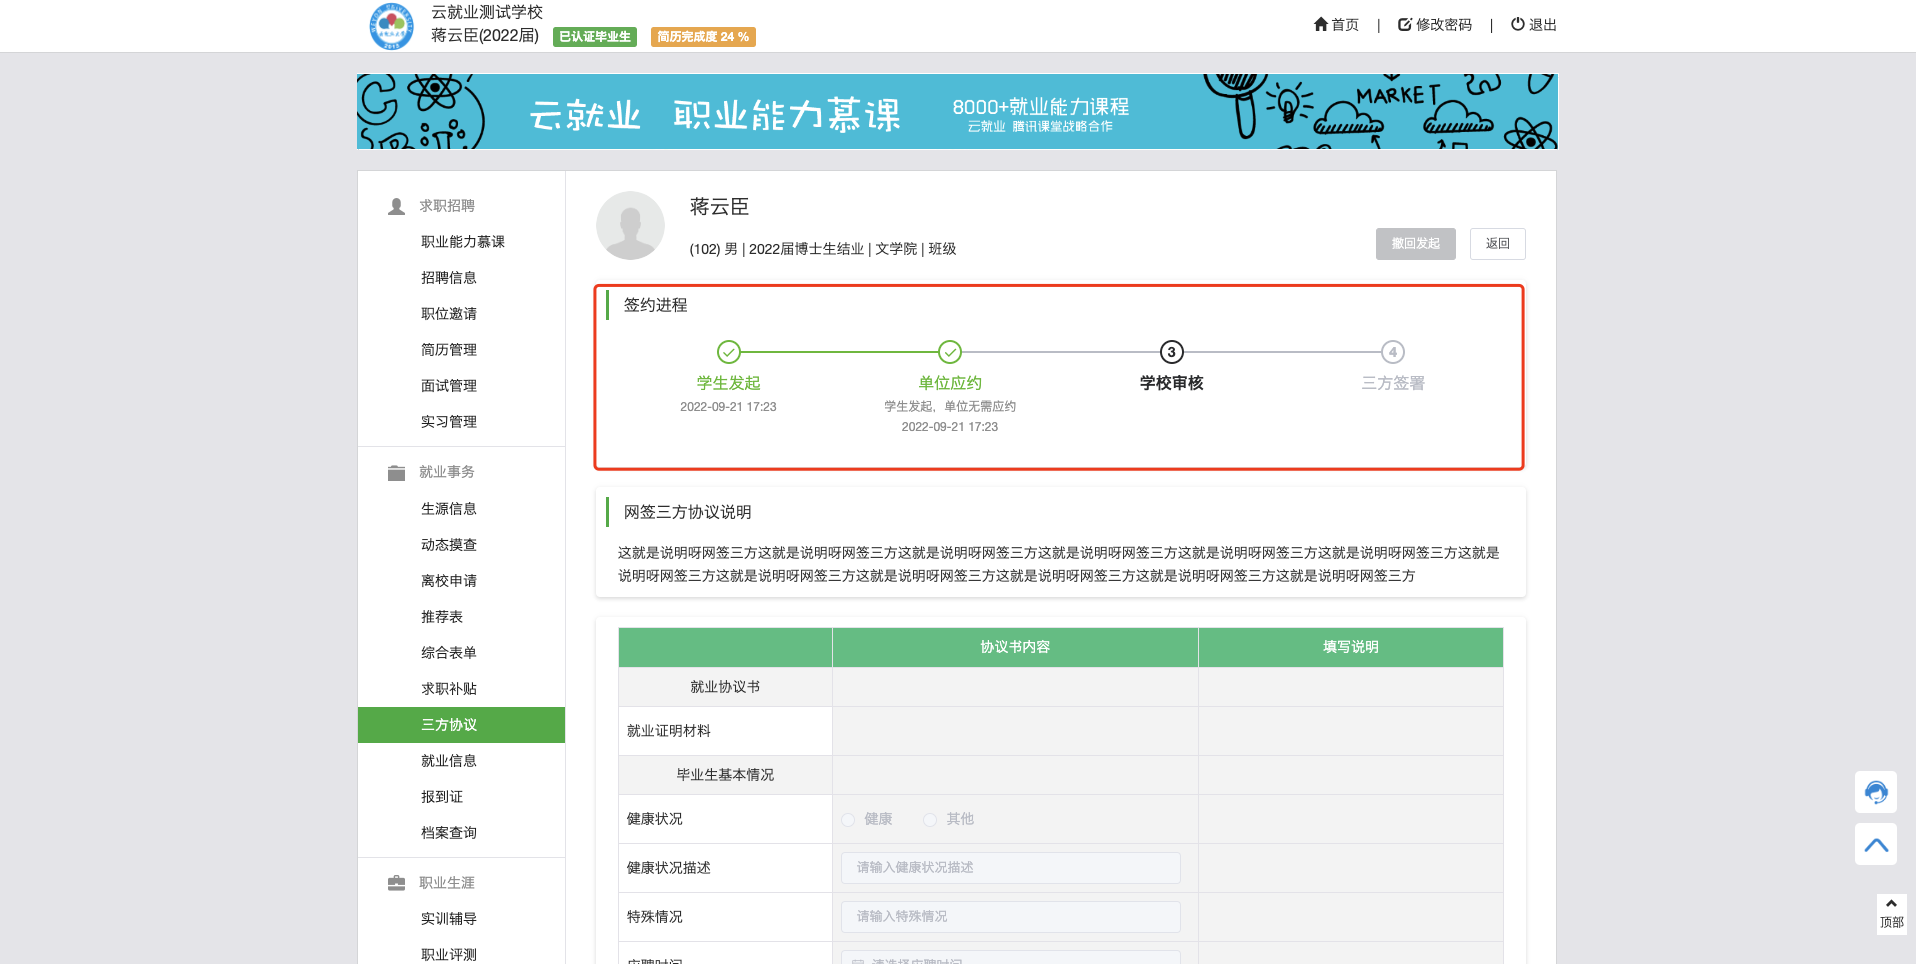Jump to top via 顶部 button

[1891, 914]
